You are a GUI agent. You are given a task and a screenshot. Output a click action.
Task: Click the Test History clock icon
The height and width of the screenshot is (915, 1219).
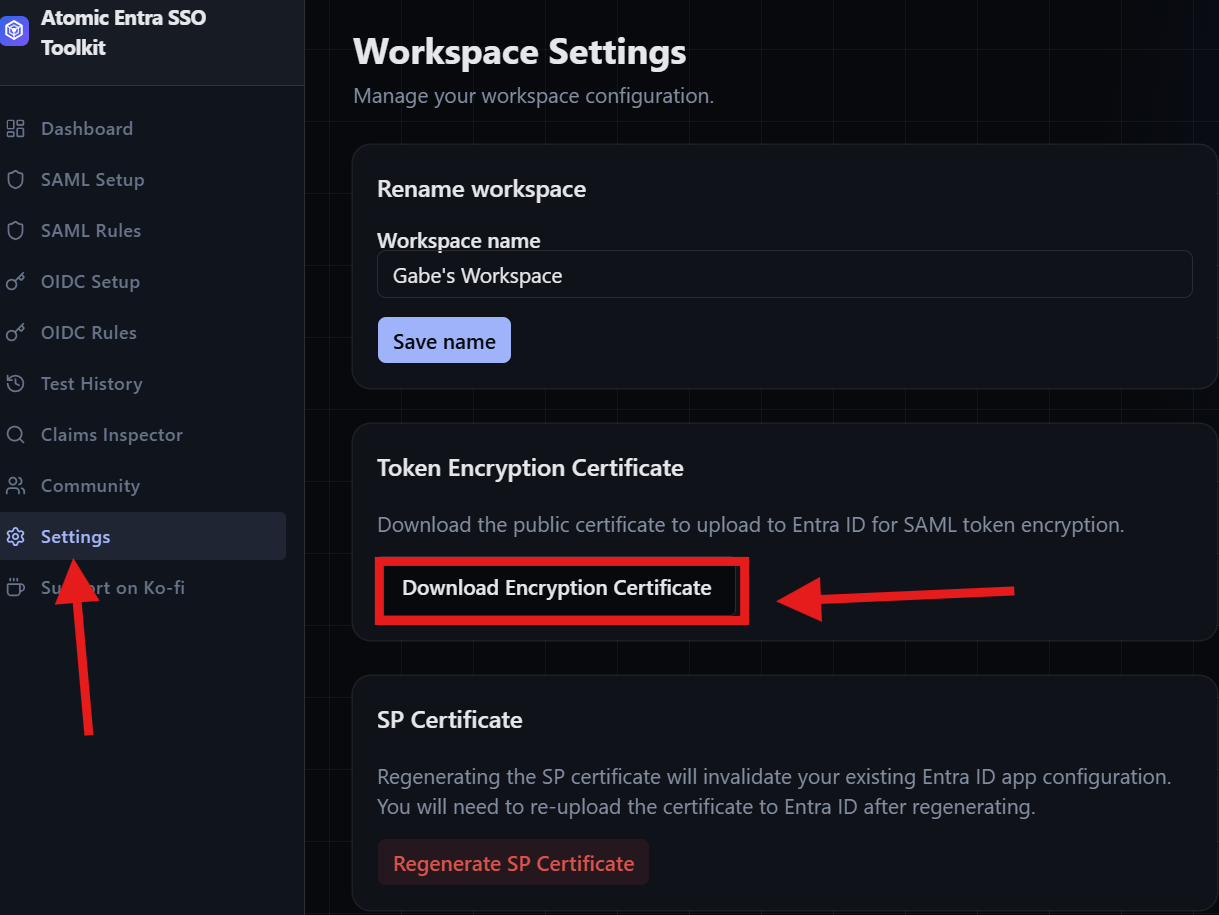15,384
